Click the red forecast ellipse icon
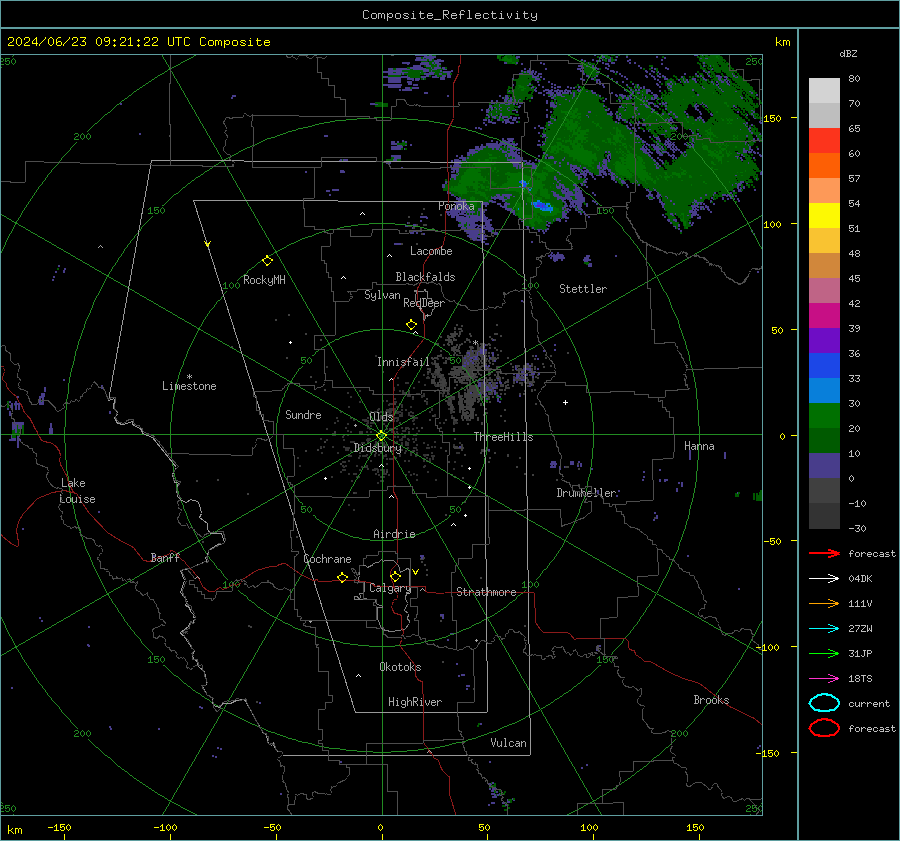Viewport: 900px width, 841px height. (824, 728)
